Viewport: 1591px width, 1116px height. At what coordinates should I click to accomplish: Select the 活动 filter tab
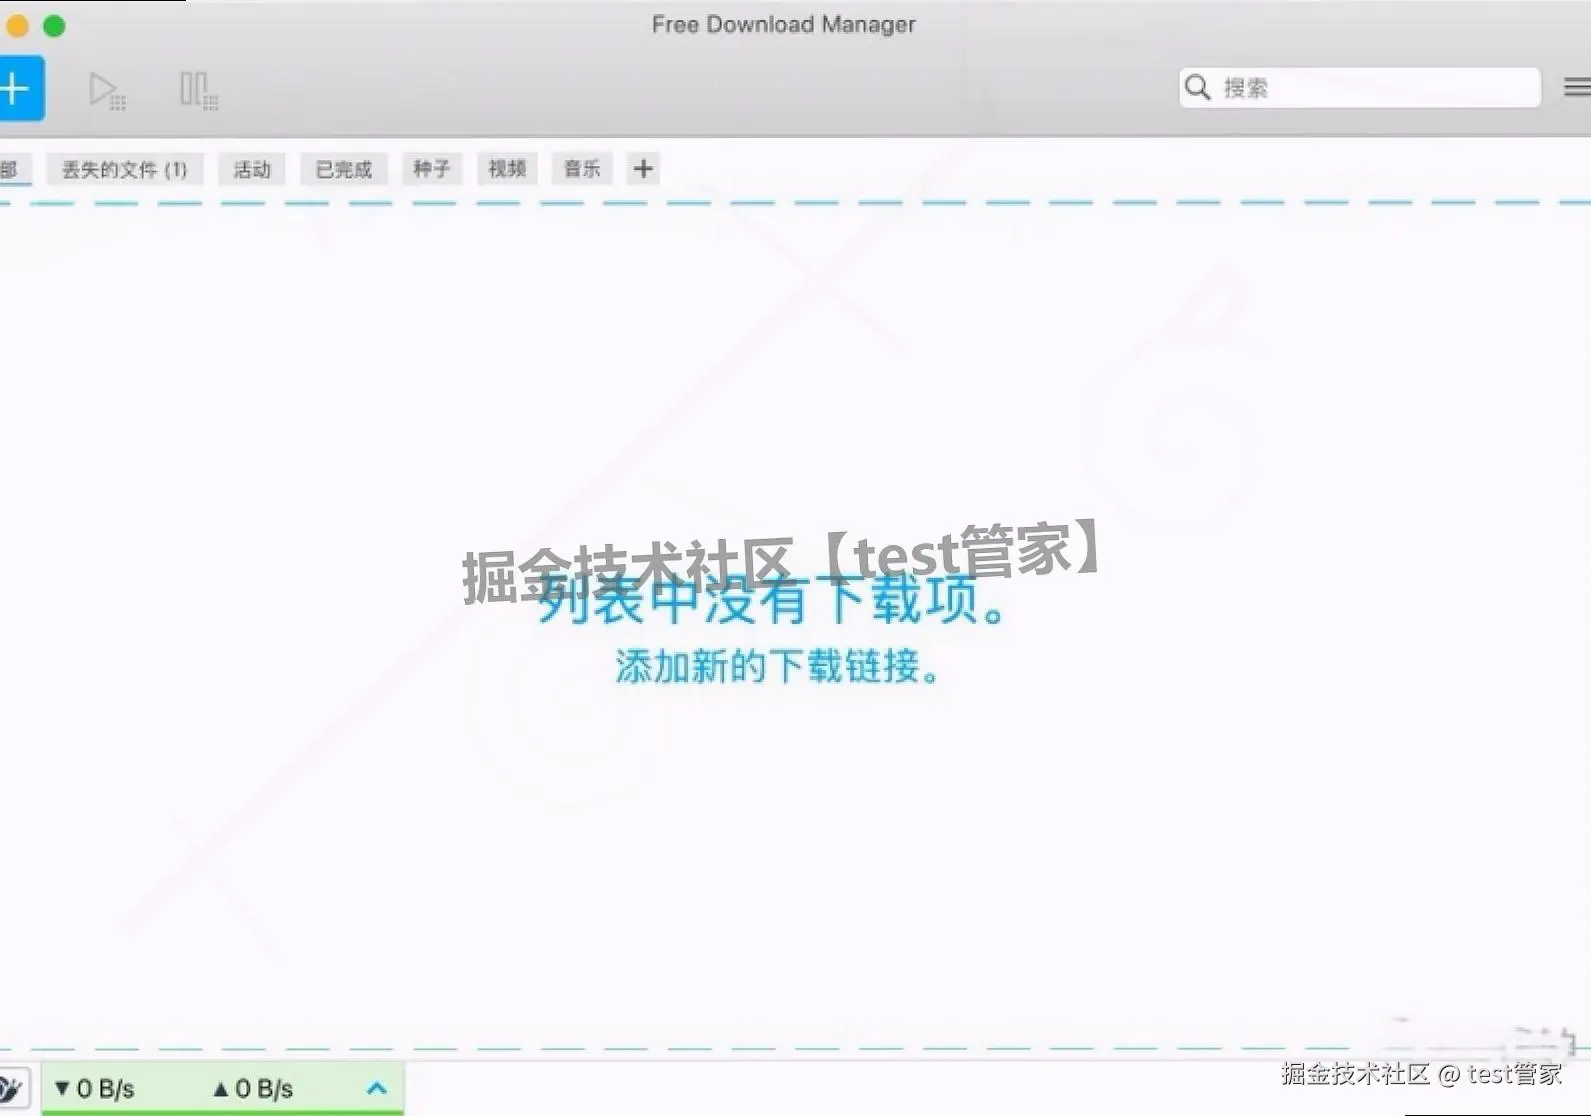[x=252, y=169]
